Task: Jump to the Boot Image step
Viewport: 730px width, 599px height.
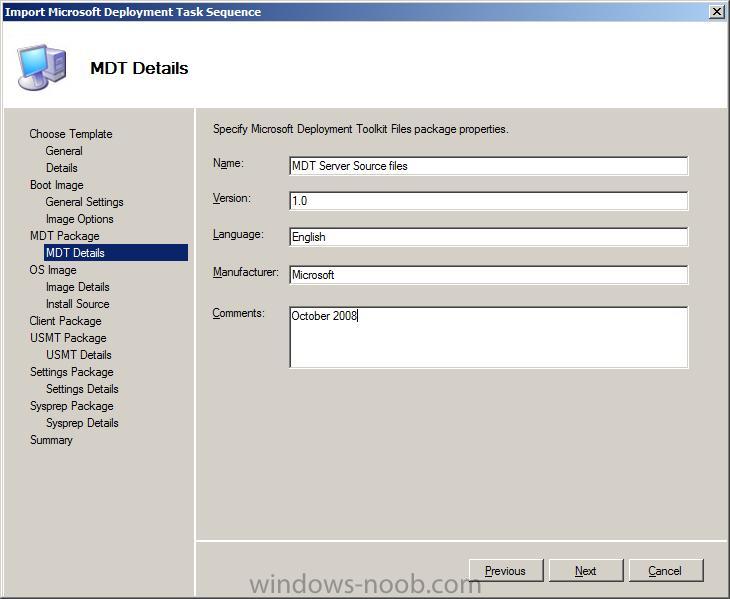Action: [56, 185]
